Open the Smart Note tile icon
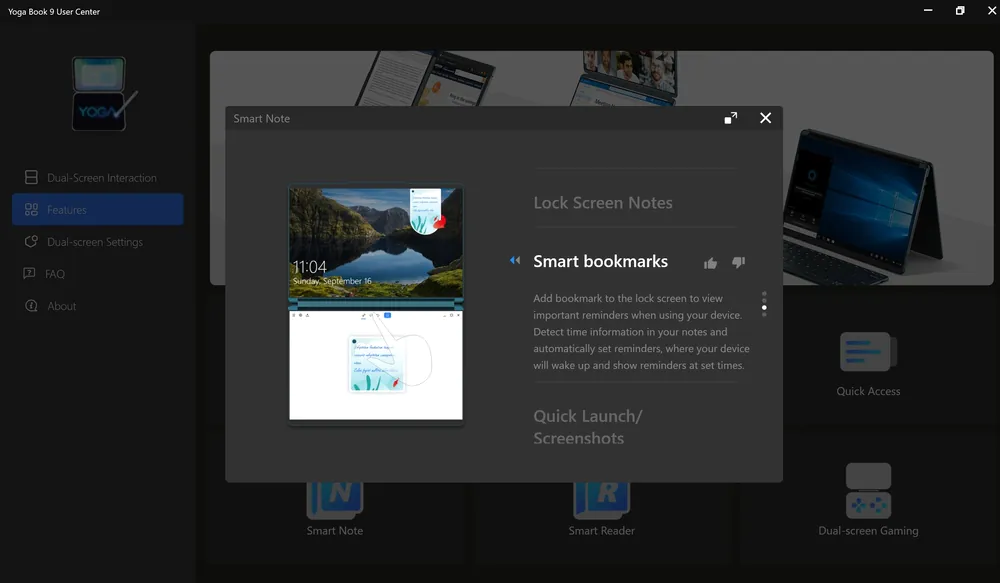The image size is (1000, 583). (x=335, y=500)
